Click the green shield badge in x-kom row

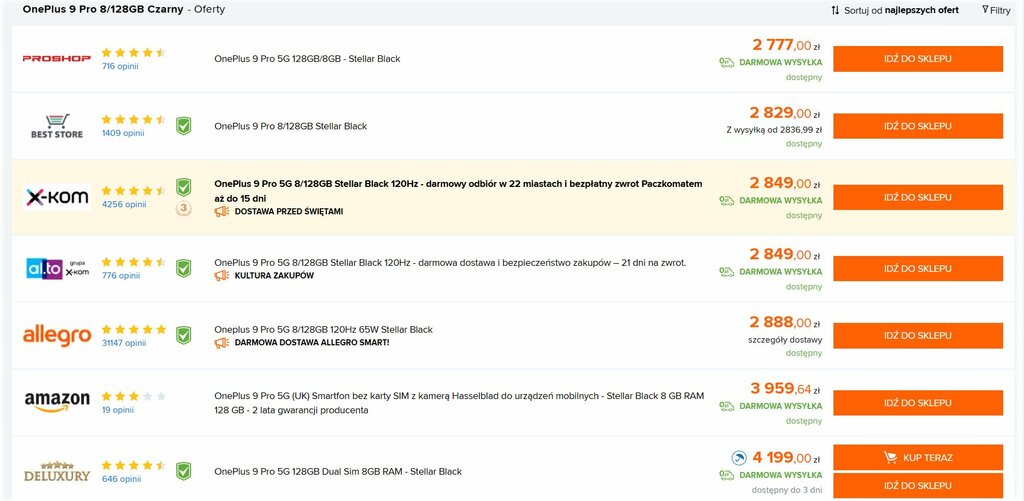pyautogui.click(x=184, y=187)
